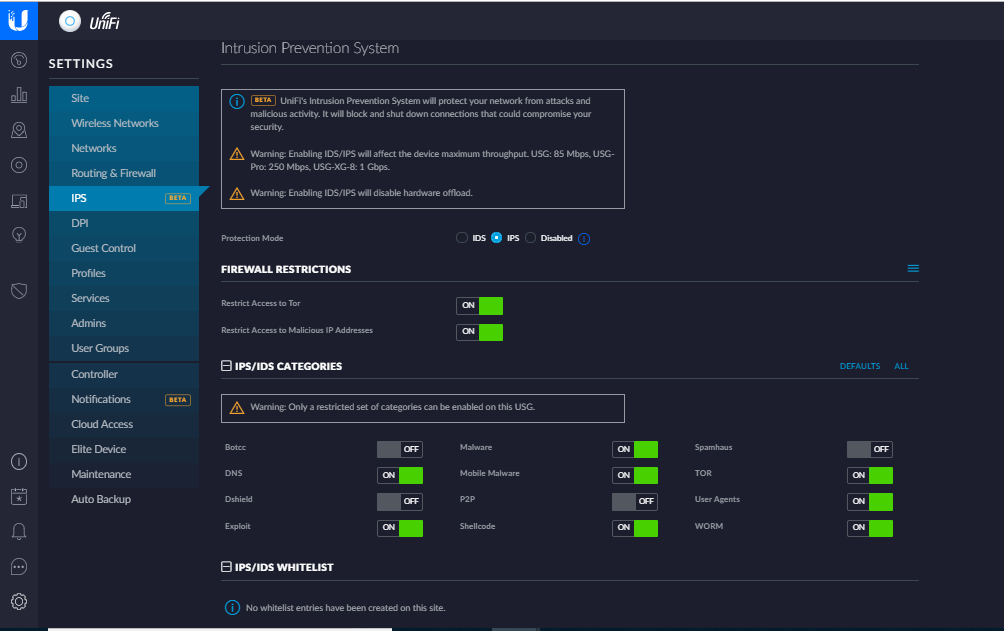This screenshot has width=1004, height=631.
Task: Open the Dashboard icon in left sidebar
Action: [19, 60]
